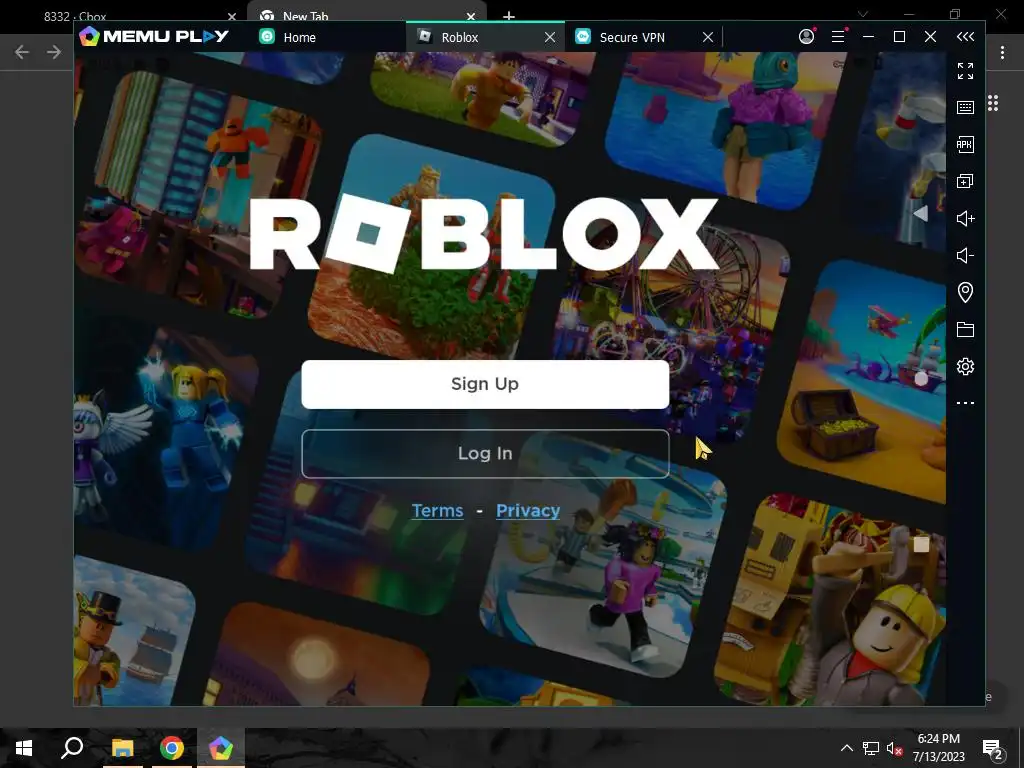Switch to the MEmu Home tab
The image size is (1024, 768).
299,37
